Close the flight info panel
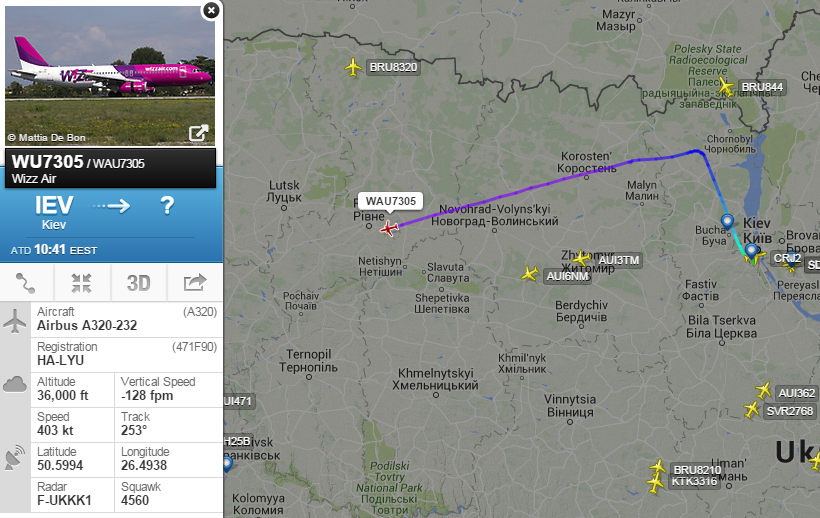This screenshot has height=518, width=820. (x=211, y=10)
